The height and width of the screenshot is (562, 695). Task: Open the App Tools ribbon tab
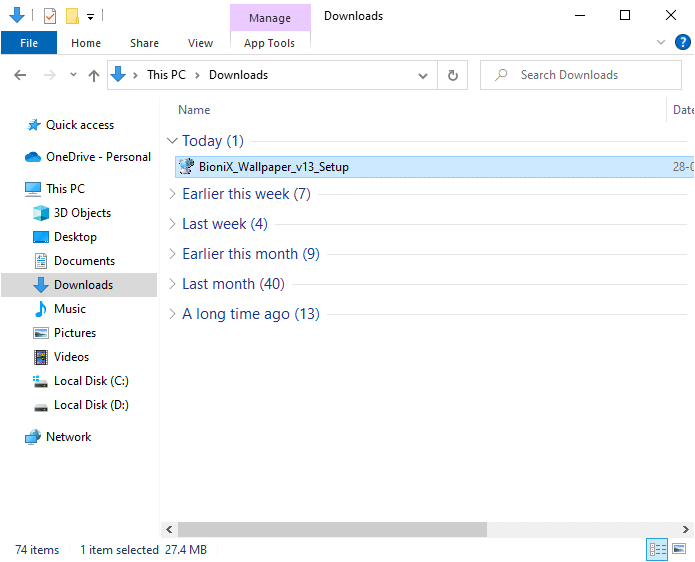pos(269,43)
